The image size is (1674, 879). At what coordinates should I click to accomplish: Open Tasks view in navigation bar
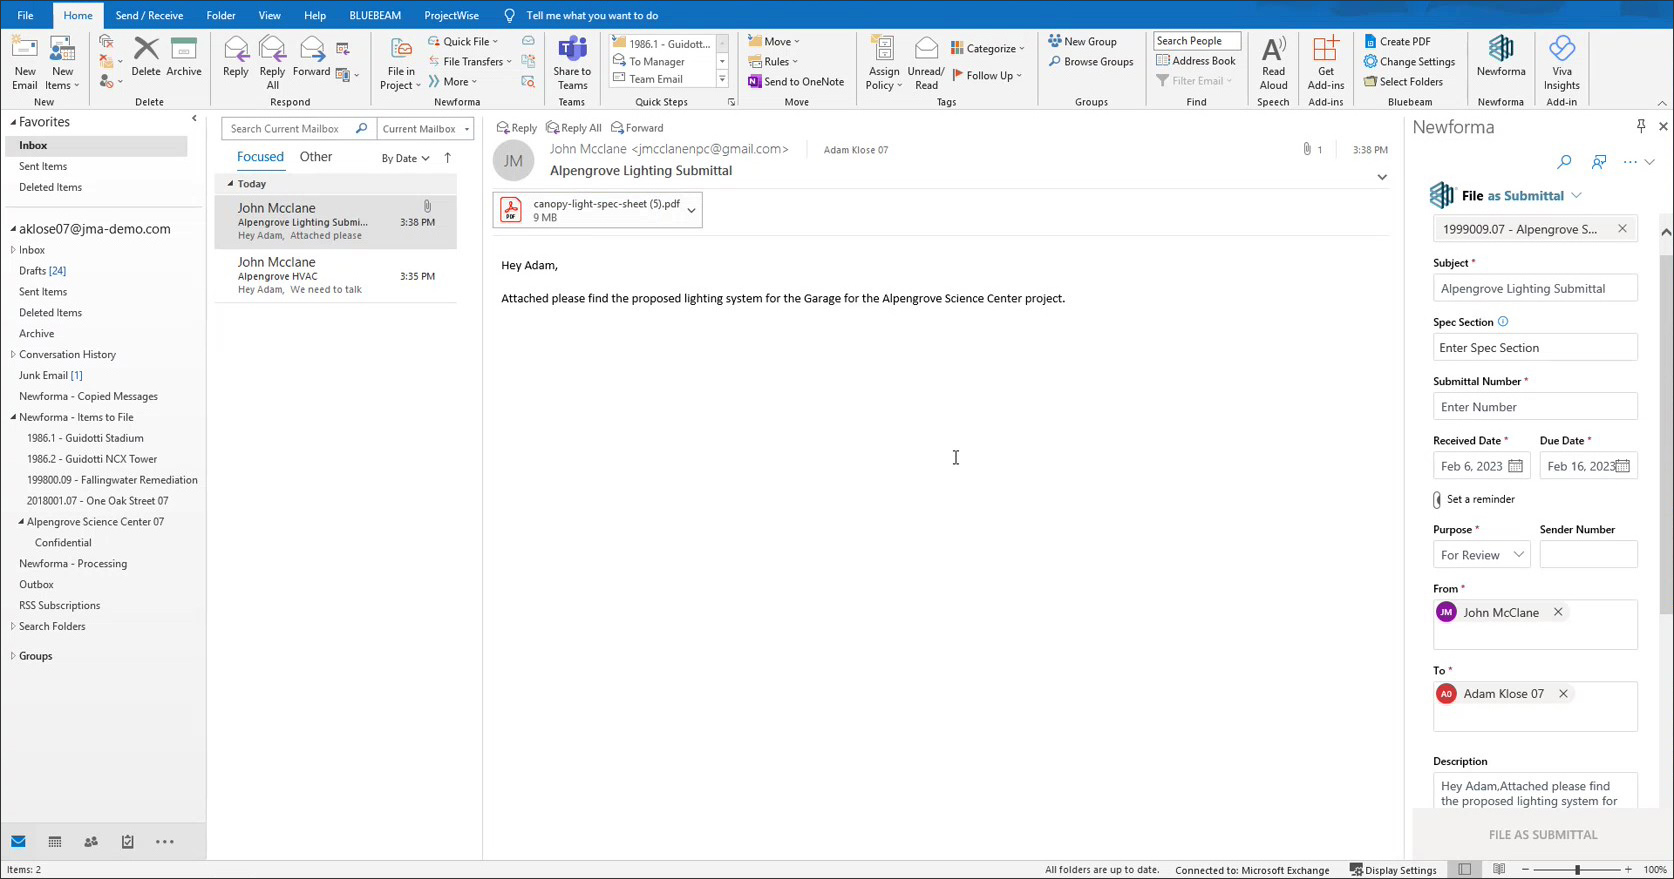point(127,842)
